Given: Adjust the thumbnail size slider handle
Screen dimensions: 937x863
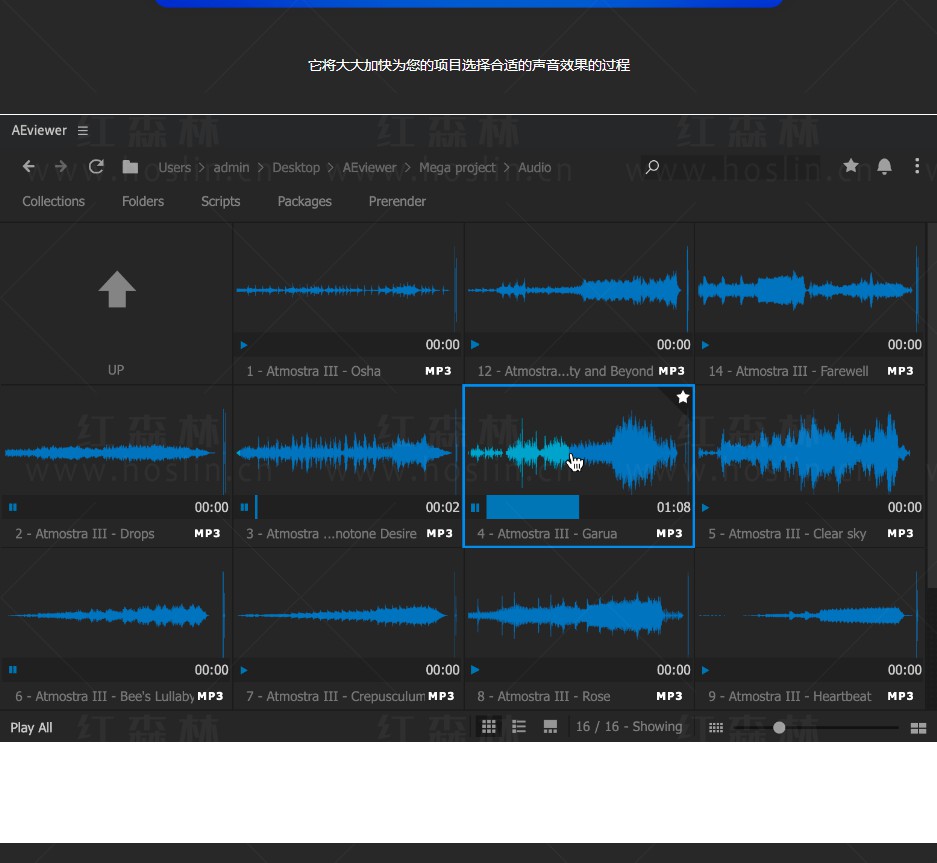Looking at the screenshot, I should pyautogui.click(x=779, y=727).
